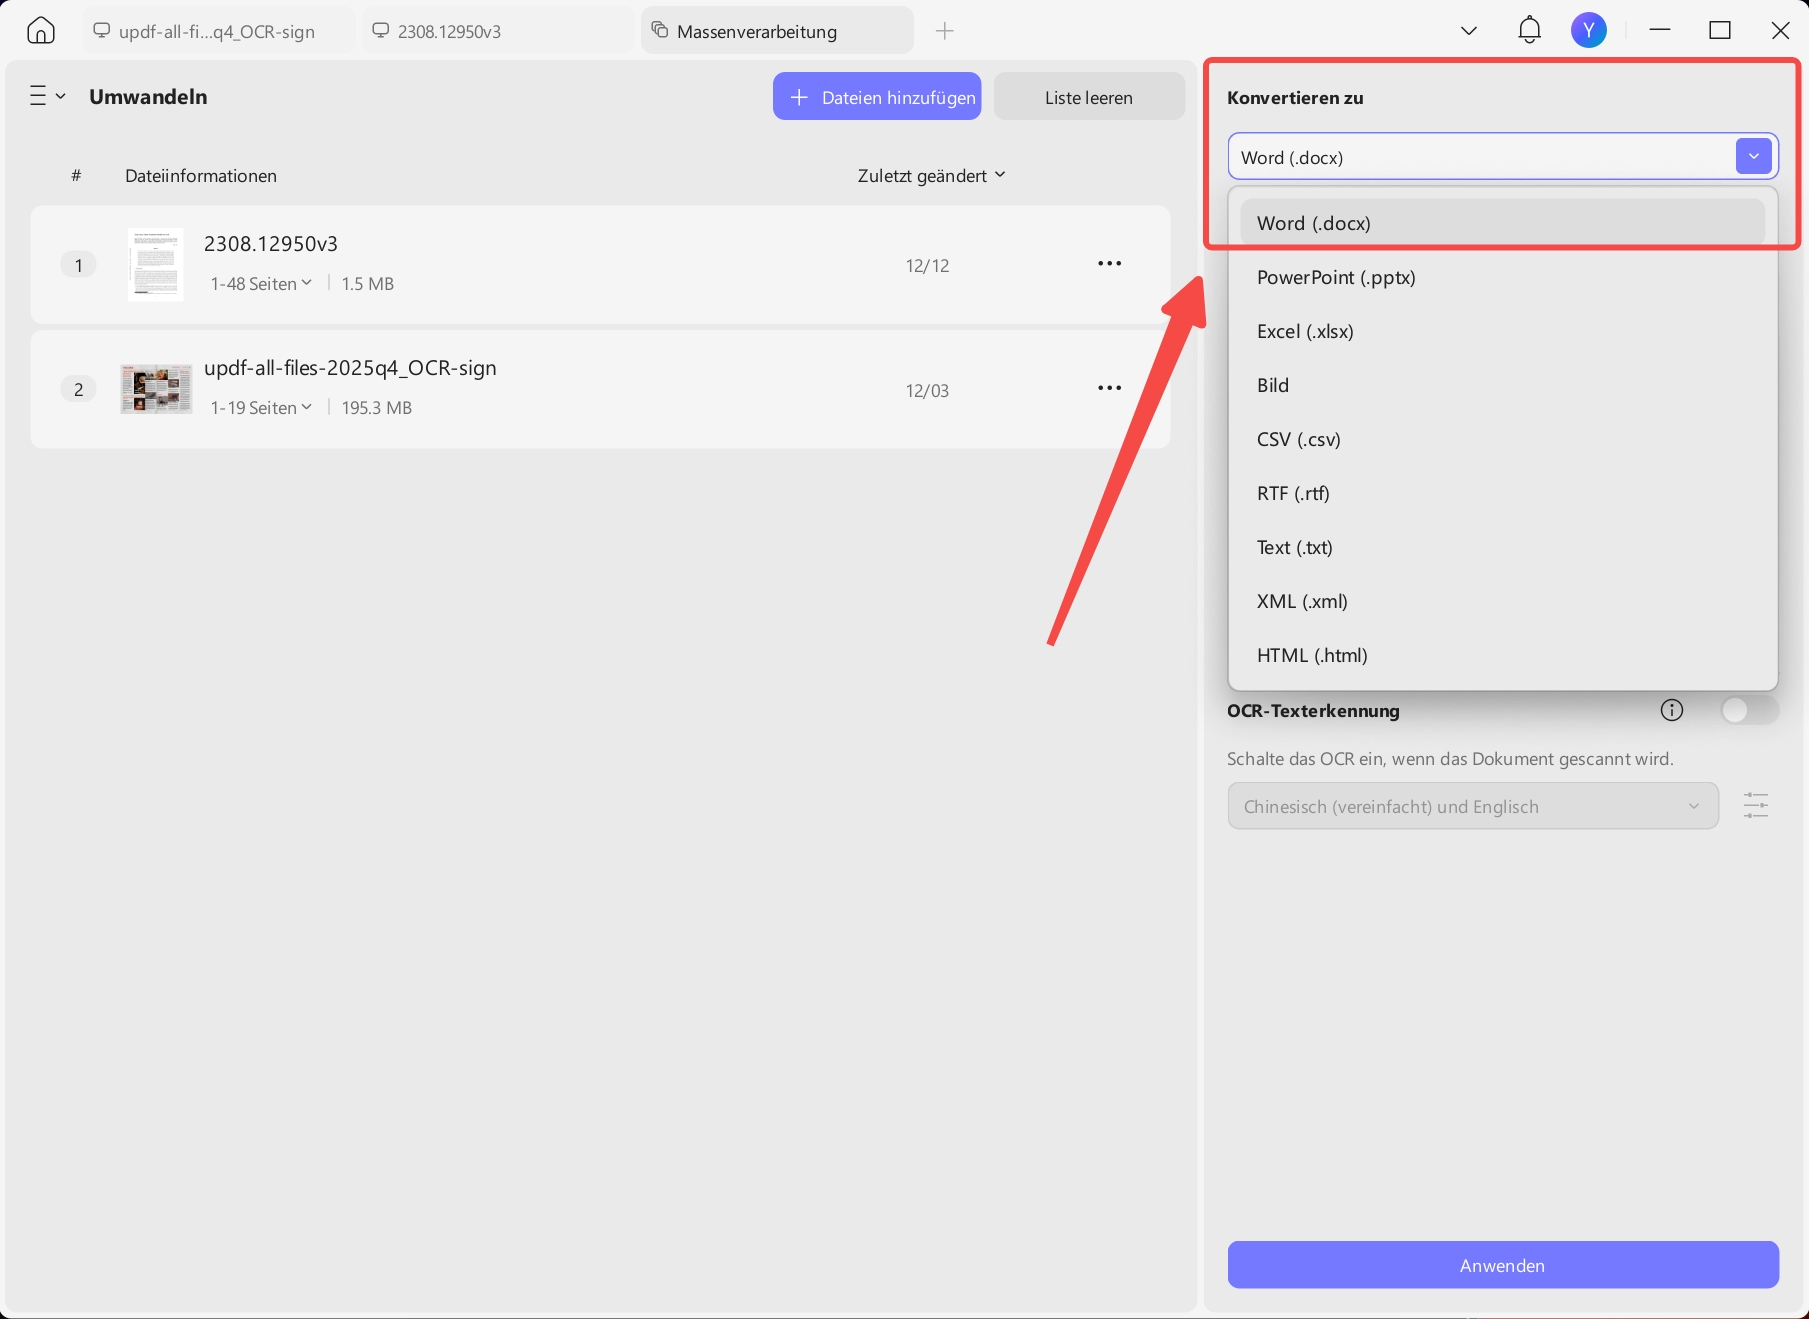Expand the 1-48 Seiten page range
Image resolution: width=1809 pixels, height=1319 pixels.
click(261, 284)
